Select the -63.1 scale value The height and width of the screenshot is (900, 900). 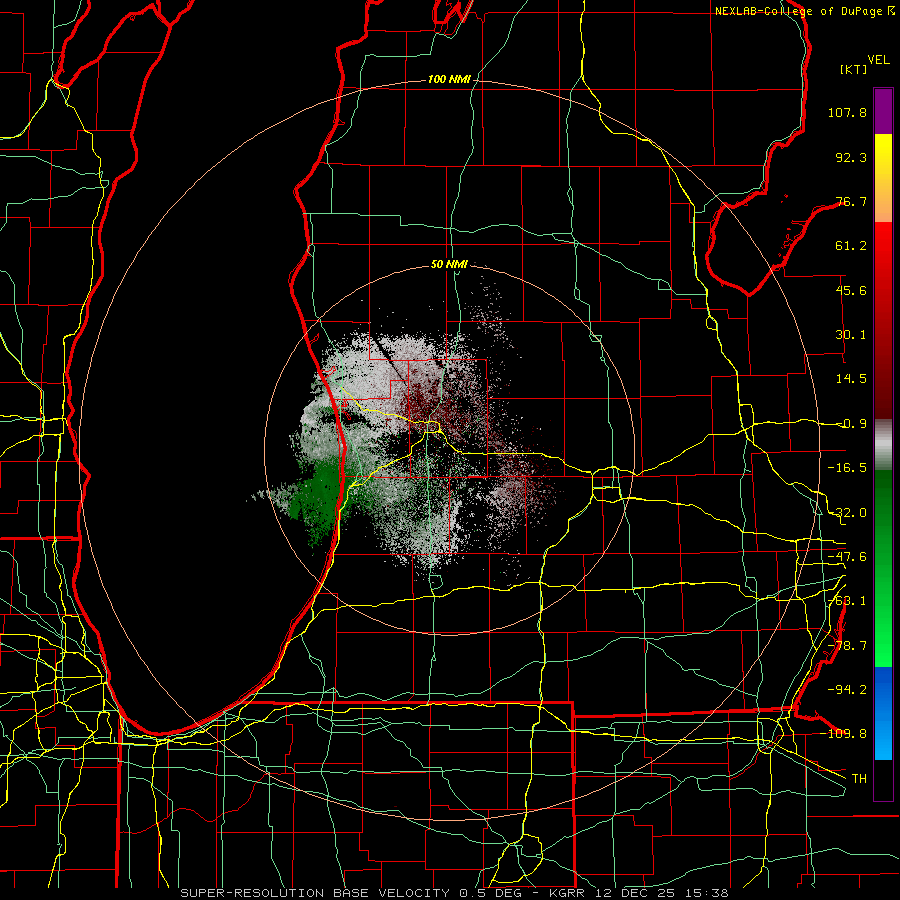[x=847, y=601]
